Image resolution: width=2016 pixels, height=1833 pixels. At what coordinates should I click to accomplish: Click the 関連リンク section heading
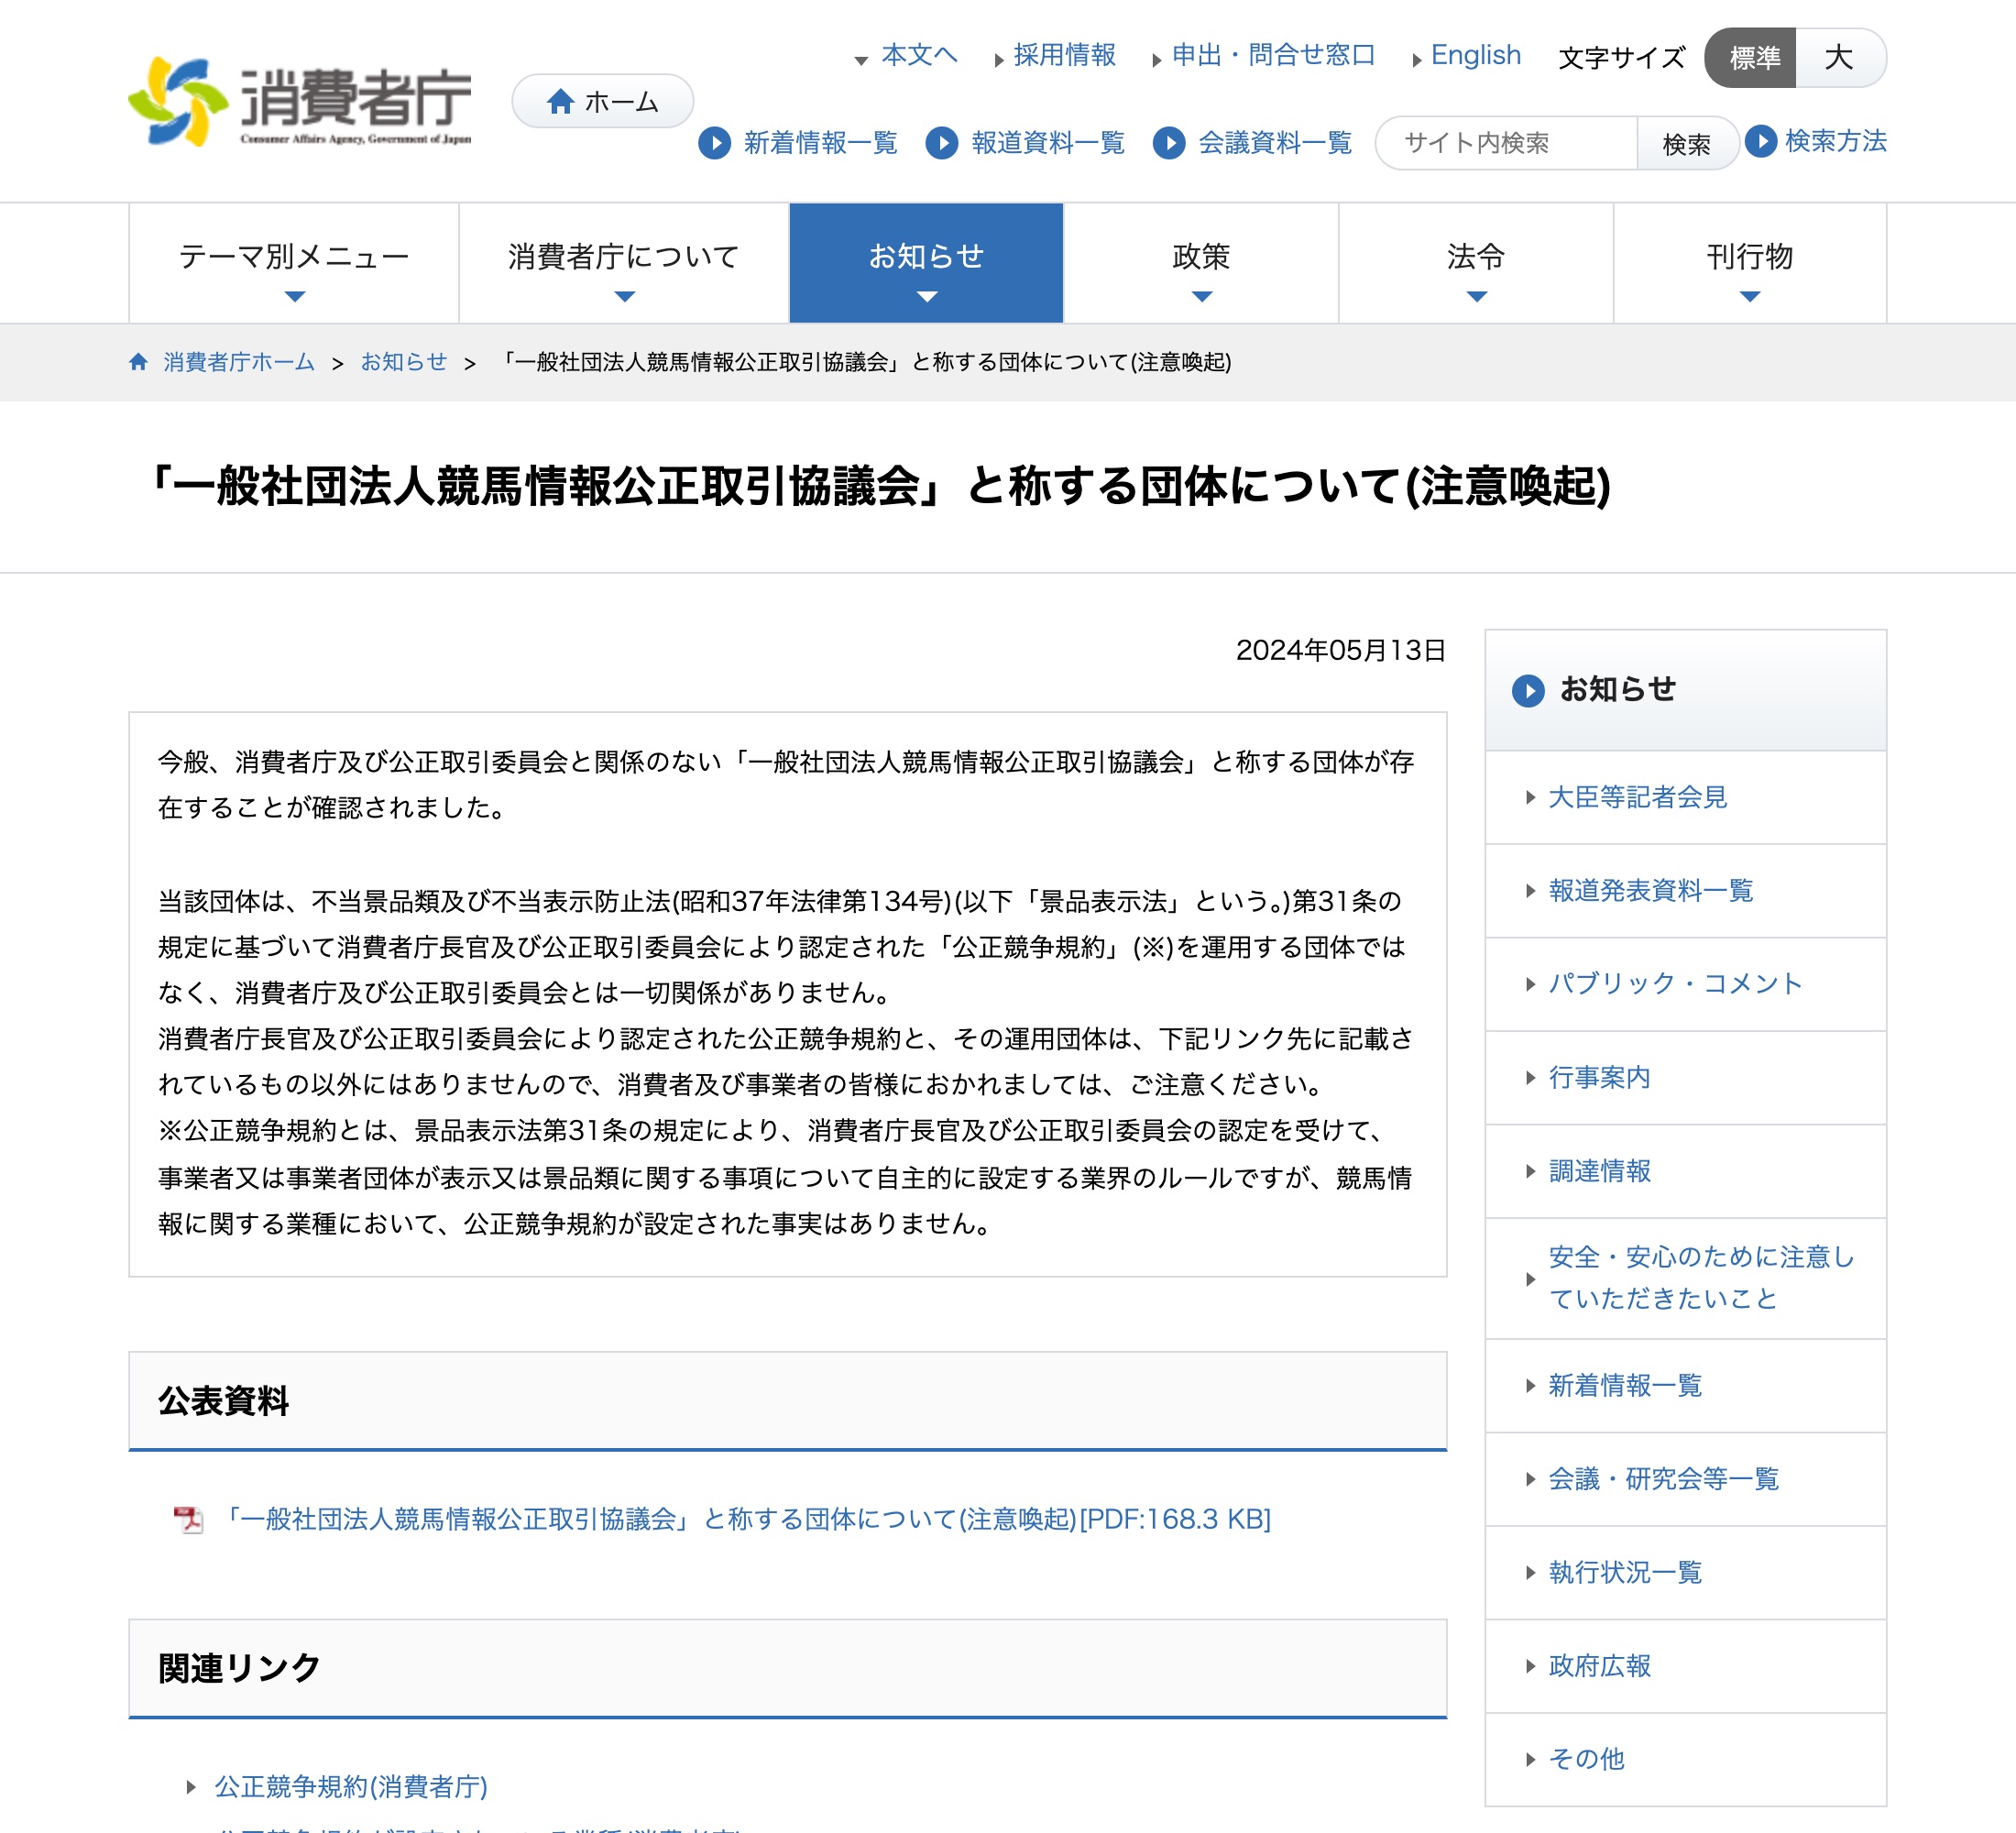(239, 1669)
